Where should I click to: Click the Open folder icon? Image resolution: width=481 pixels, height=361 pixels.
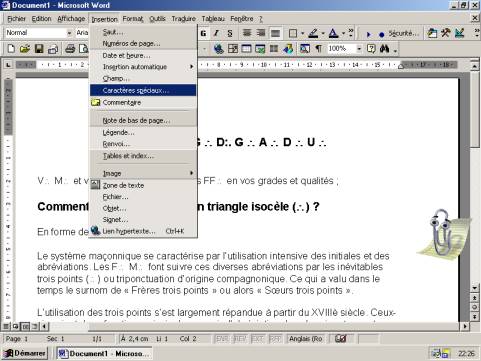pyautogui.click(x=25, y=49)
